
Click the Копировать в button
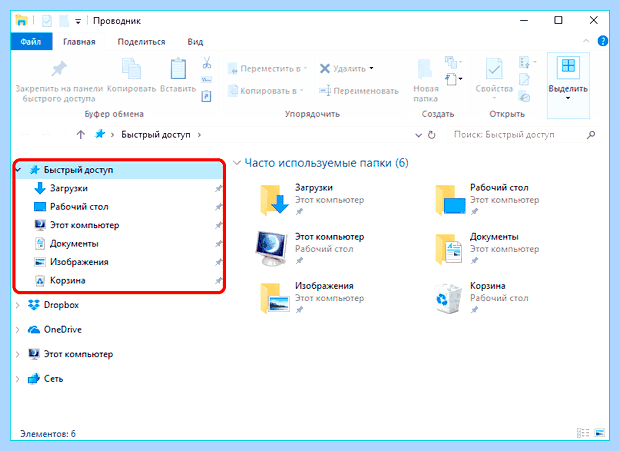(x=266, y=91)
